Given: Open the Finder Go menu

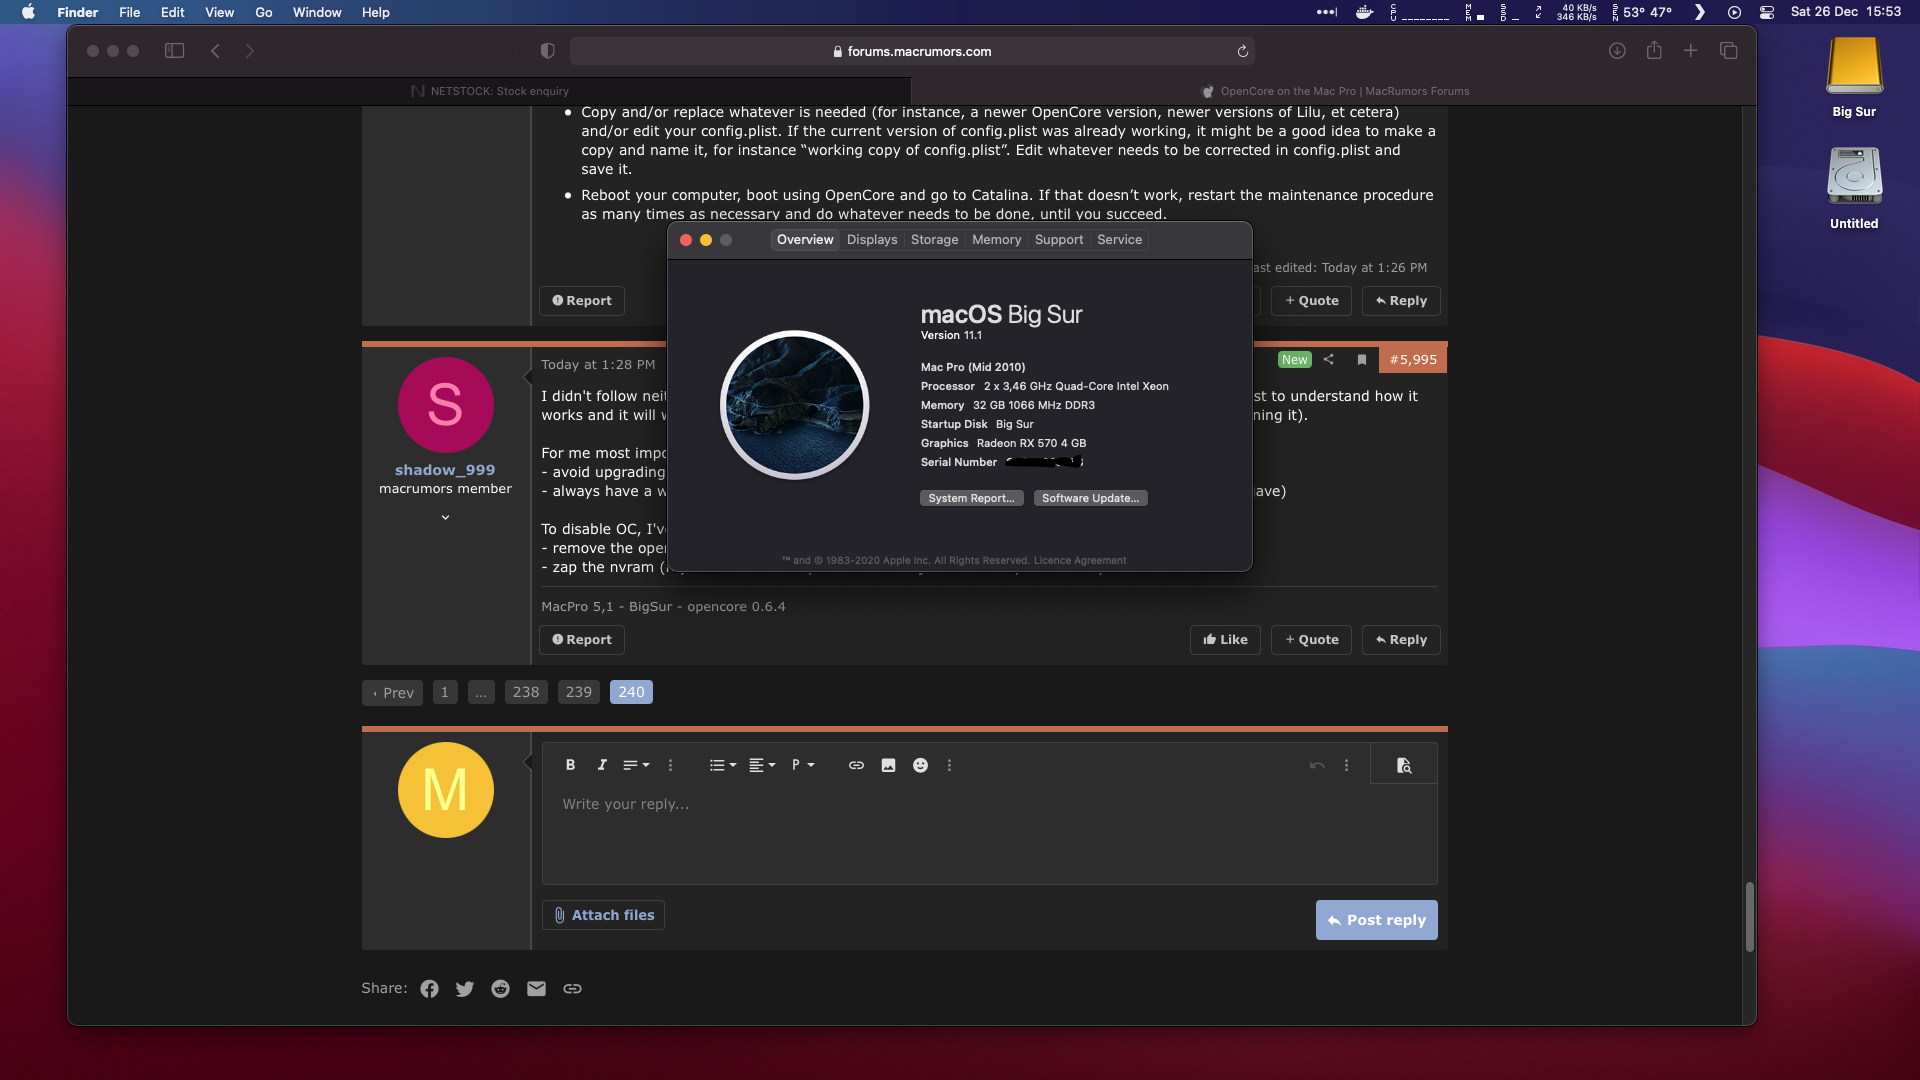Looking at the screenshot, I should tap(263, 12).
